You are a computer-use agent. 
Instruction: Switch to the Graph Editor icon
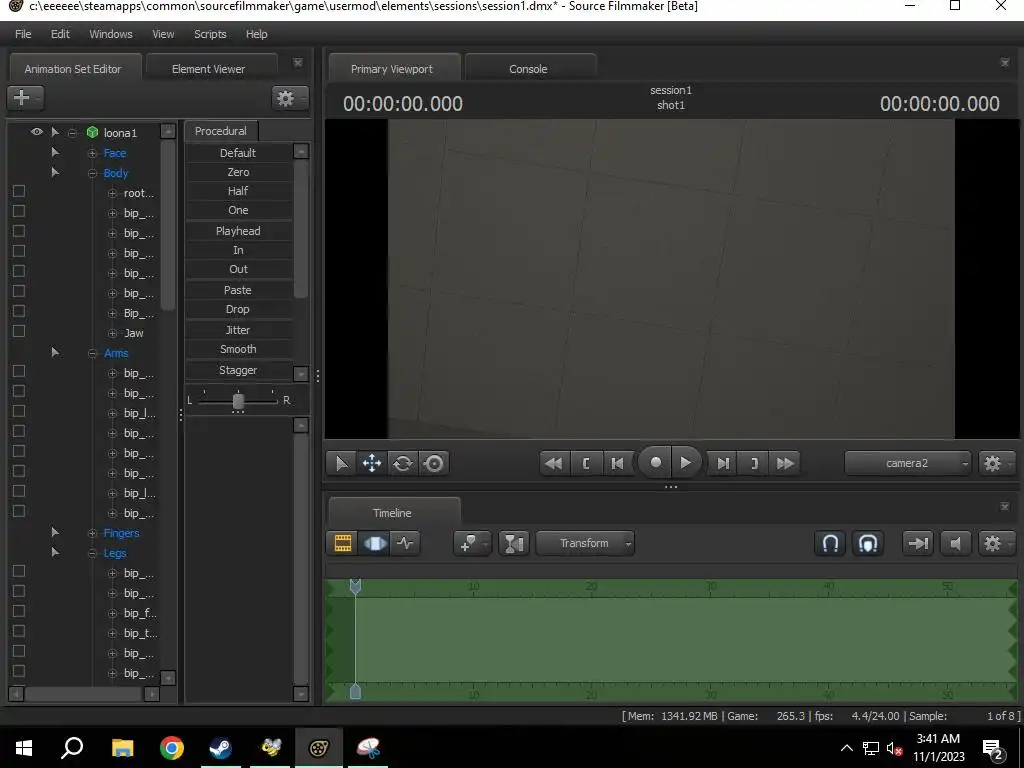tap(406, 543)
